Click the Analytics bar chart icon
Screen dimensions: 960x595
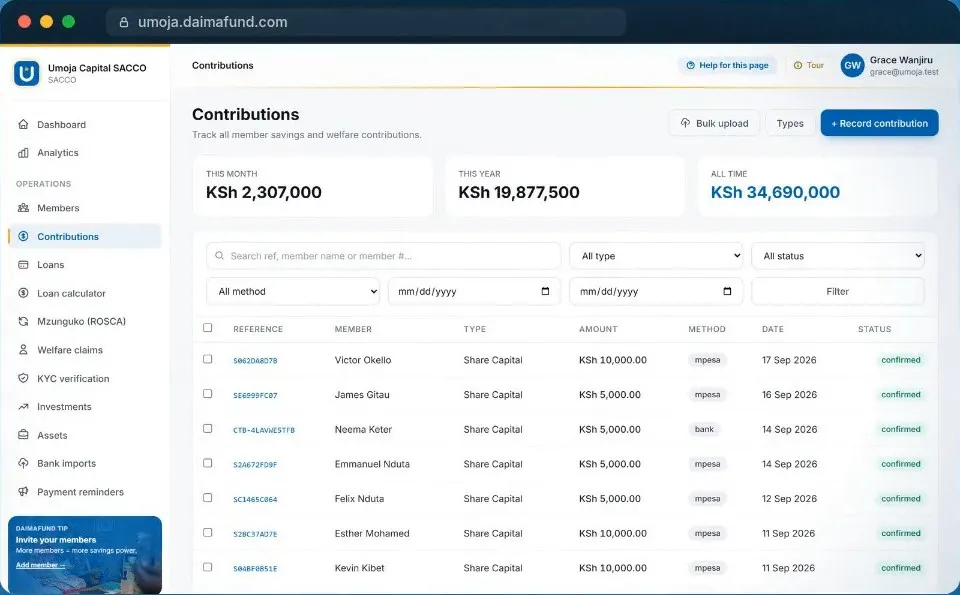tap(23, 152)
